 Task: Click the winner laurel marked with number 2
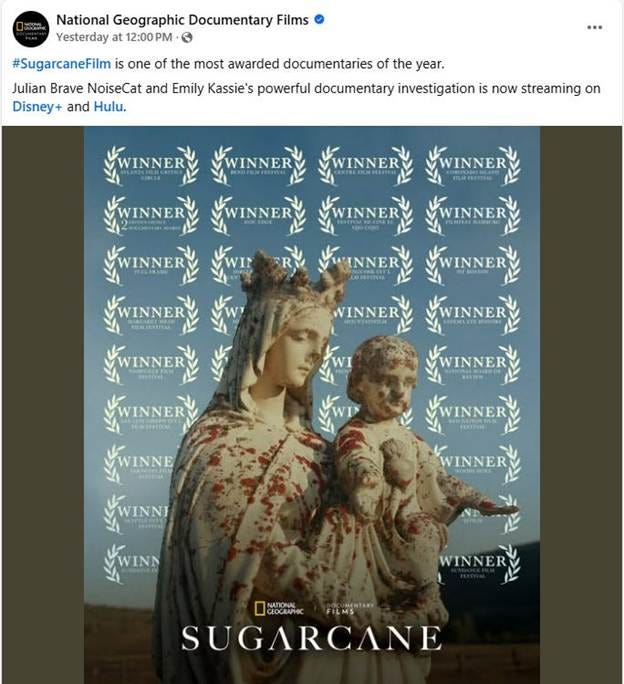tap(151, 215)
